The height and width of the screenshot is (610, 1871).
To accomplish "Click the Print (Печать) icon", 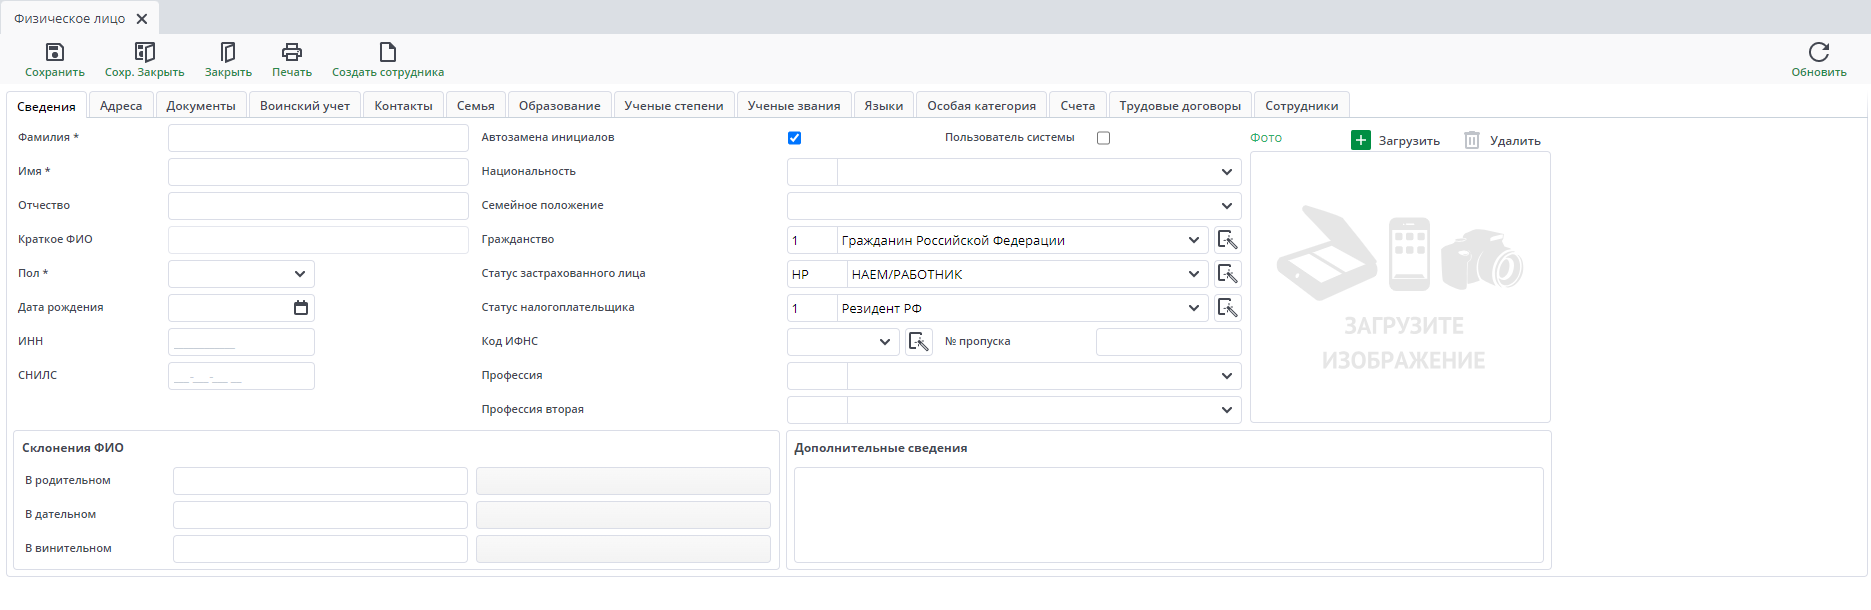I will 291,52.
